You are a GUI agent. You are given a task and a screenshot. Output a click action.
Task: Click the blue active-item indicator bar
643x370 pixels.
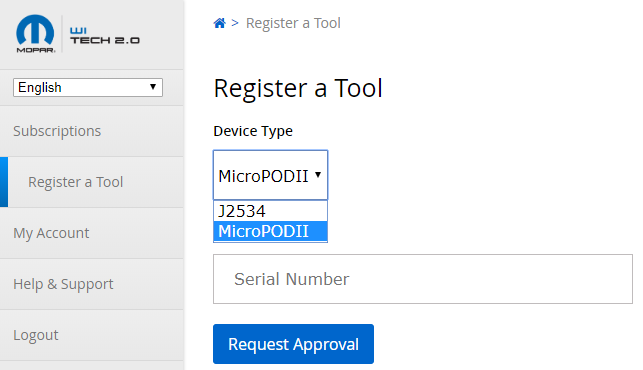coord(4,182)
